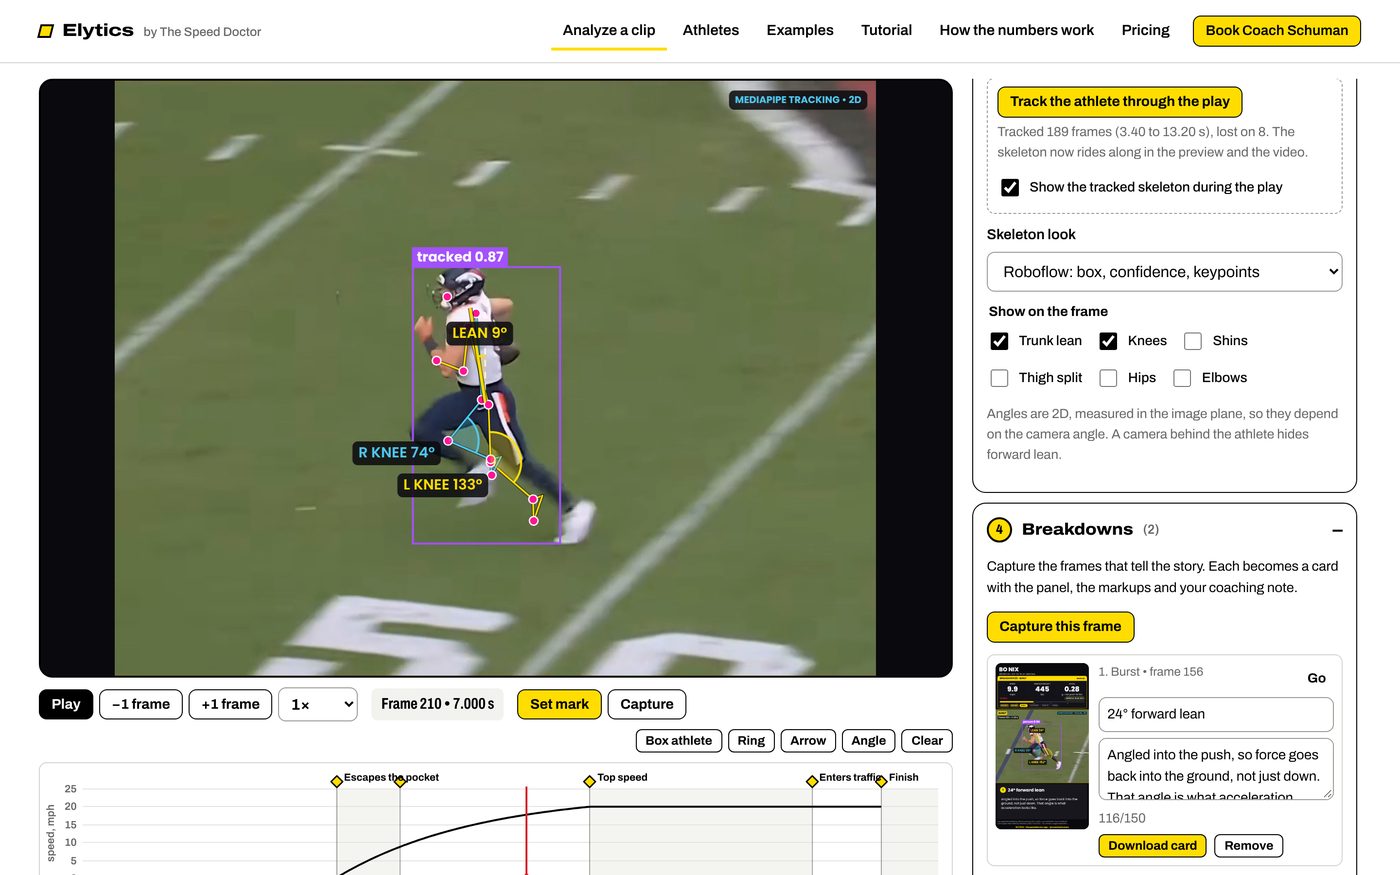Click Go on the Burst breakdown card
The width and height of the screenshot is (1400, 875).
[1317, 678]
